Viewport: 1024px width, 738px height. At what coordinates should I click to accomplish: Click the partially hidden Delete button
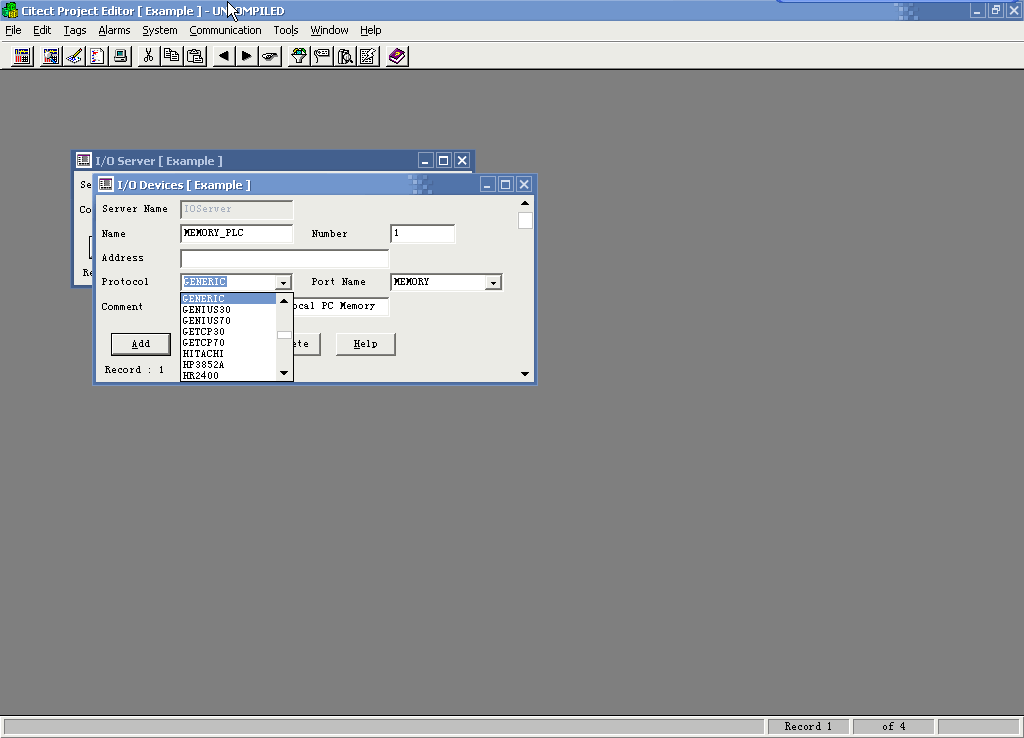point(306,344)
